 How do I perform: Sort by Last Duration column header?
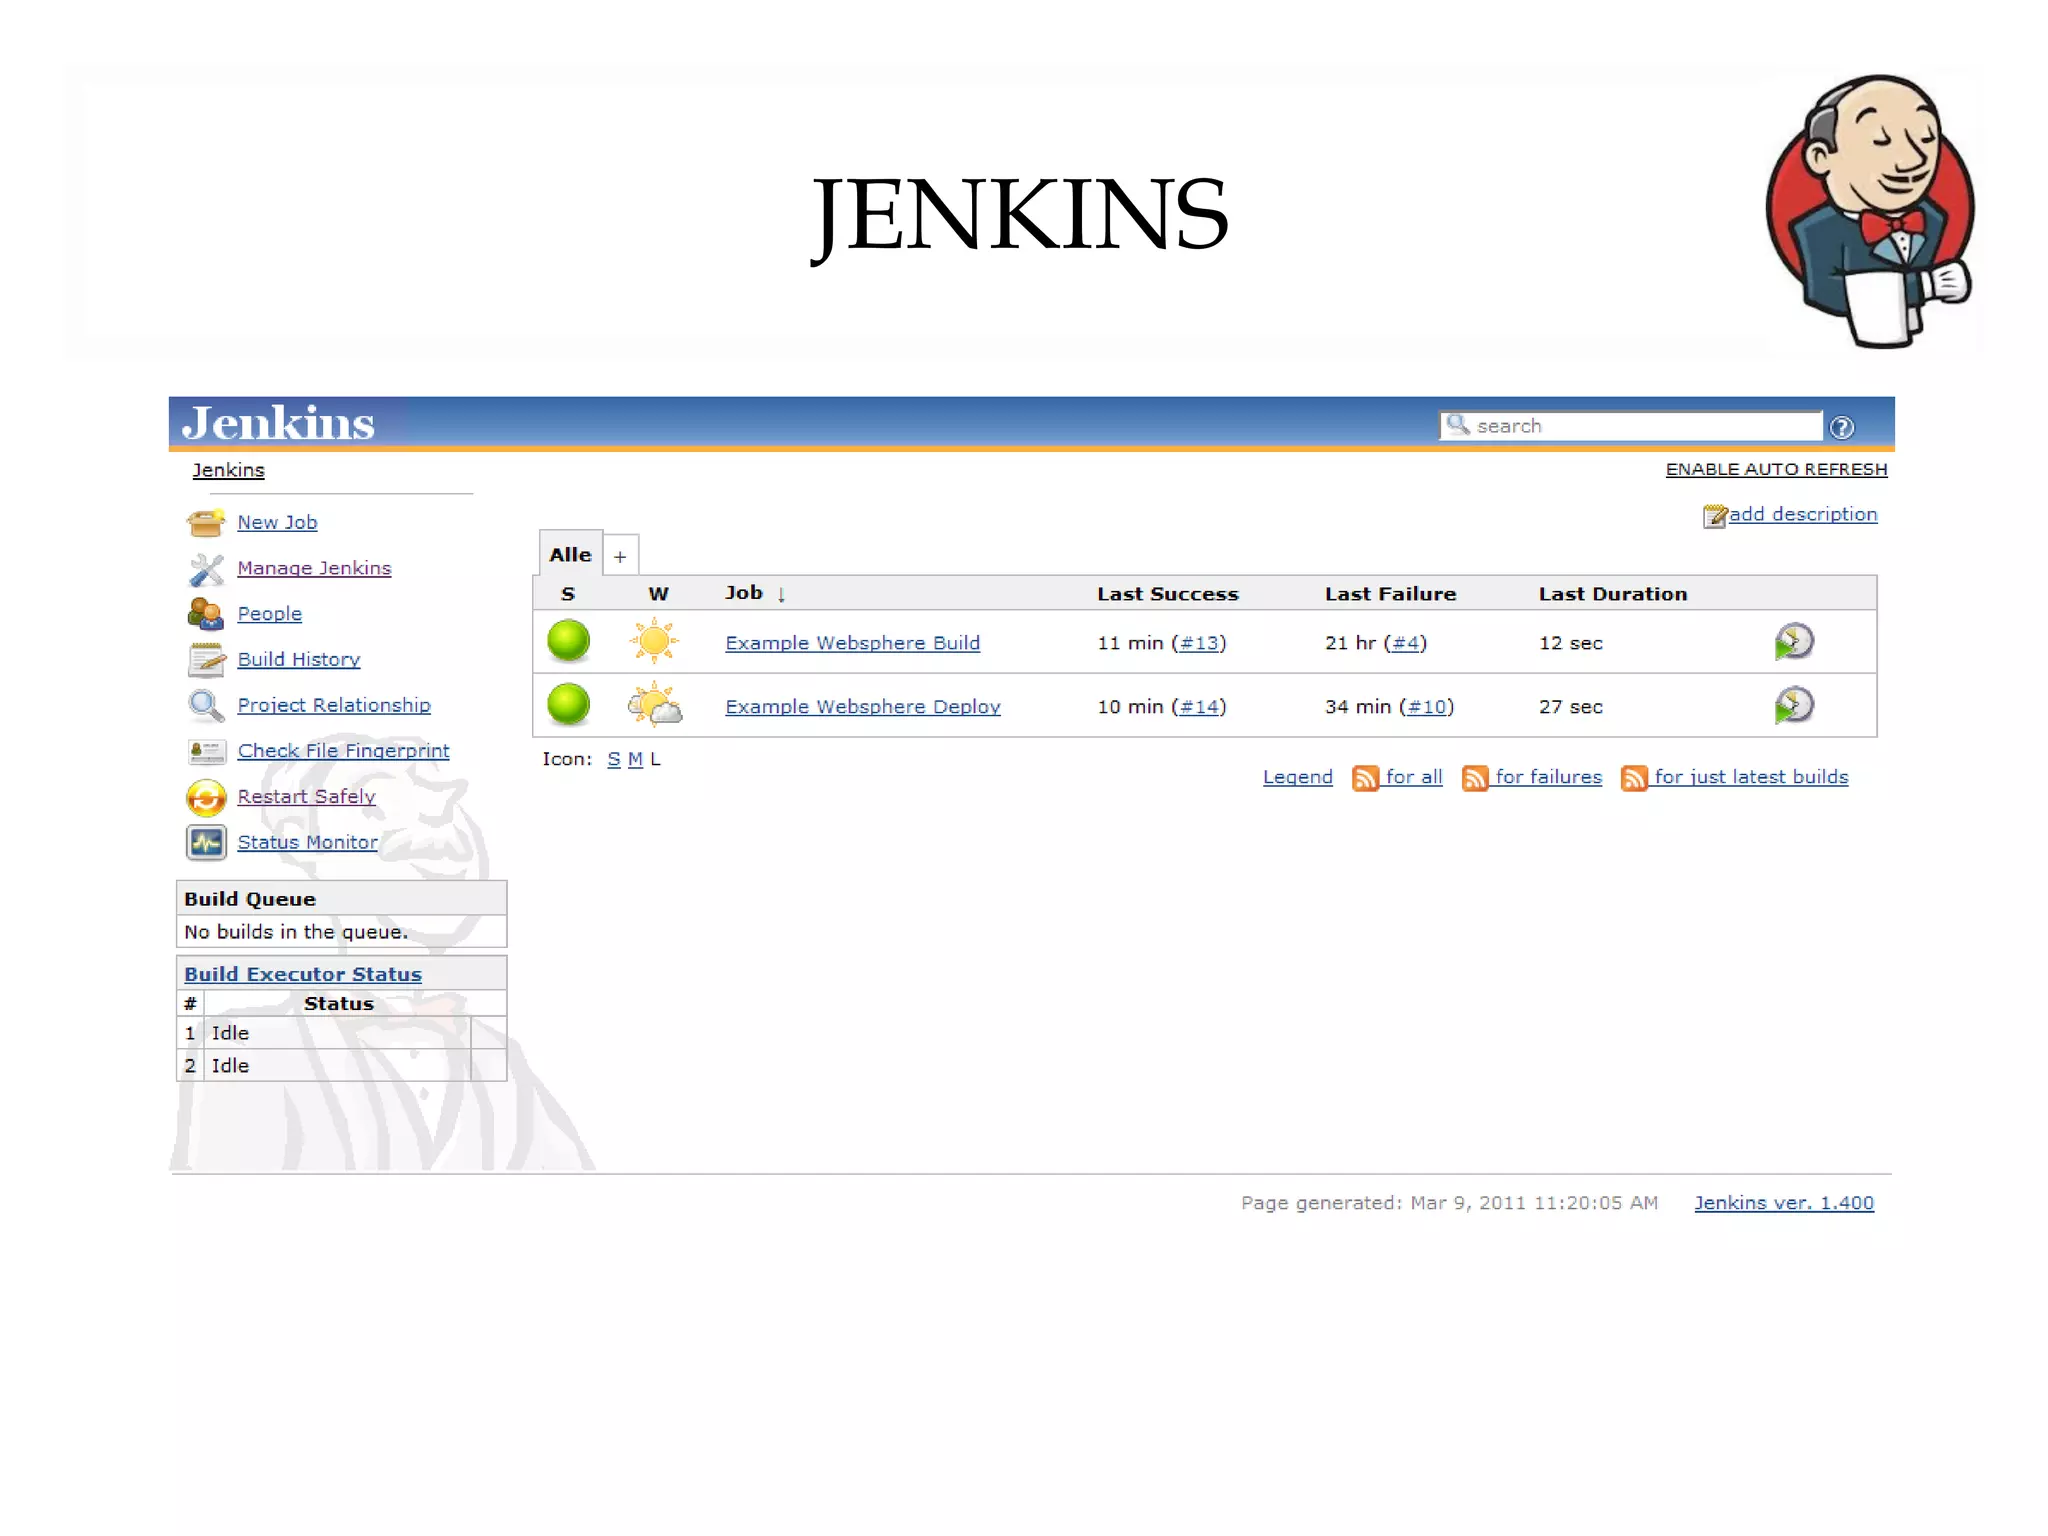point(1612,594)
